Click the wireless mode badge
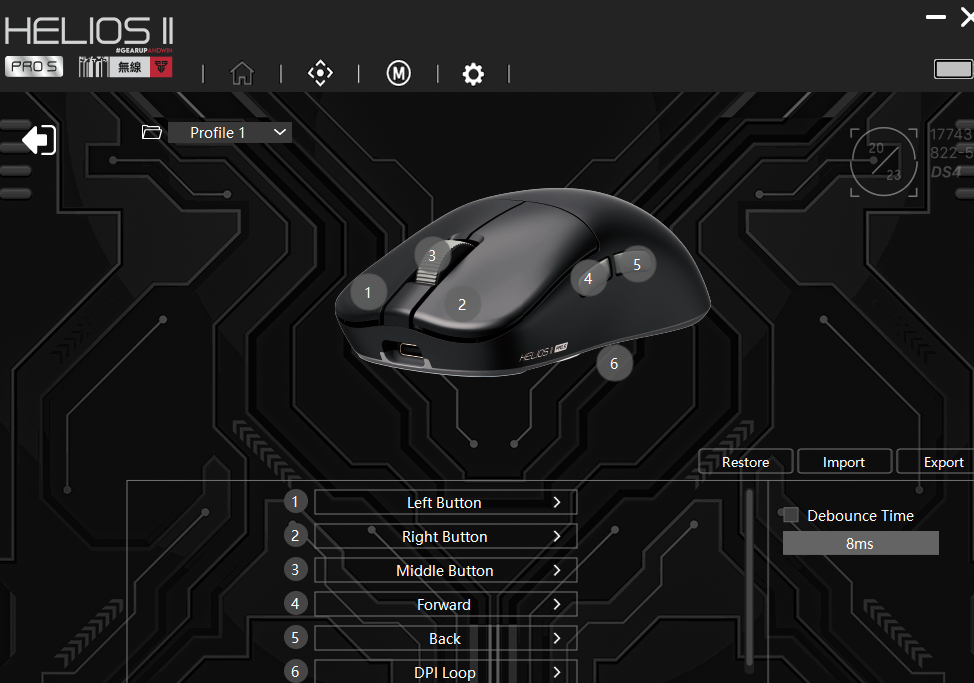Screen dimensions: 974x683 [129, 66]
